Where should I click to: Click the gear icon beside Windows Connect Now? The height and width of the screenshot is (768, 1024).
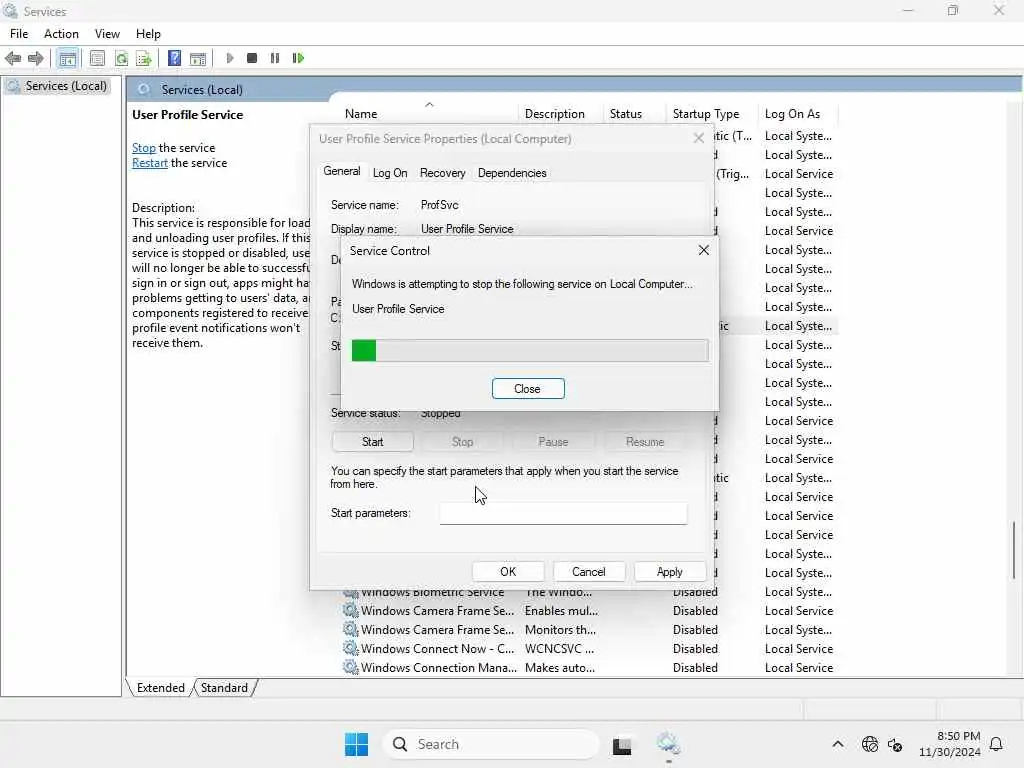click(351, 648)
